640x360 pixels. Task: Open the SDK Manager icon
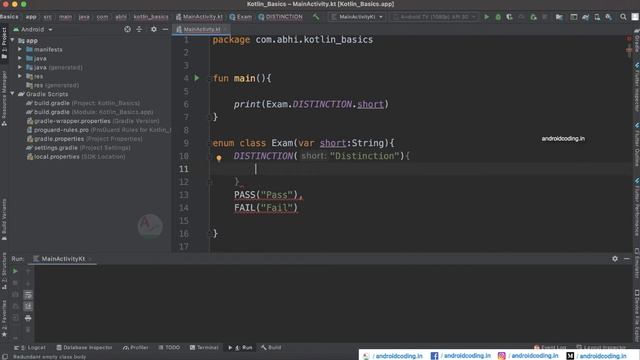[608, 17]
